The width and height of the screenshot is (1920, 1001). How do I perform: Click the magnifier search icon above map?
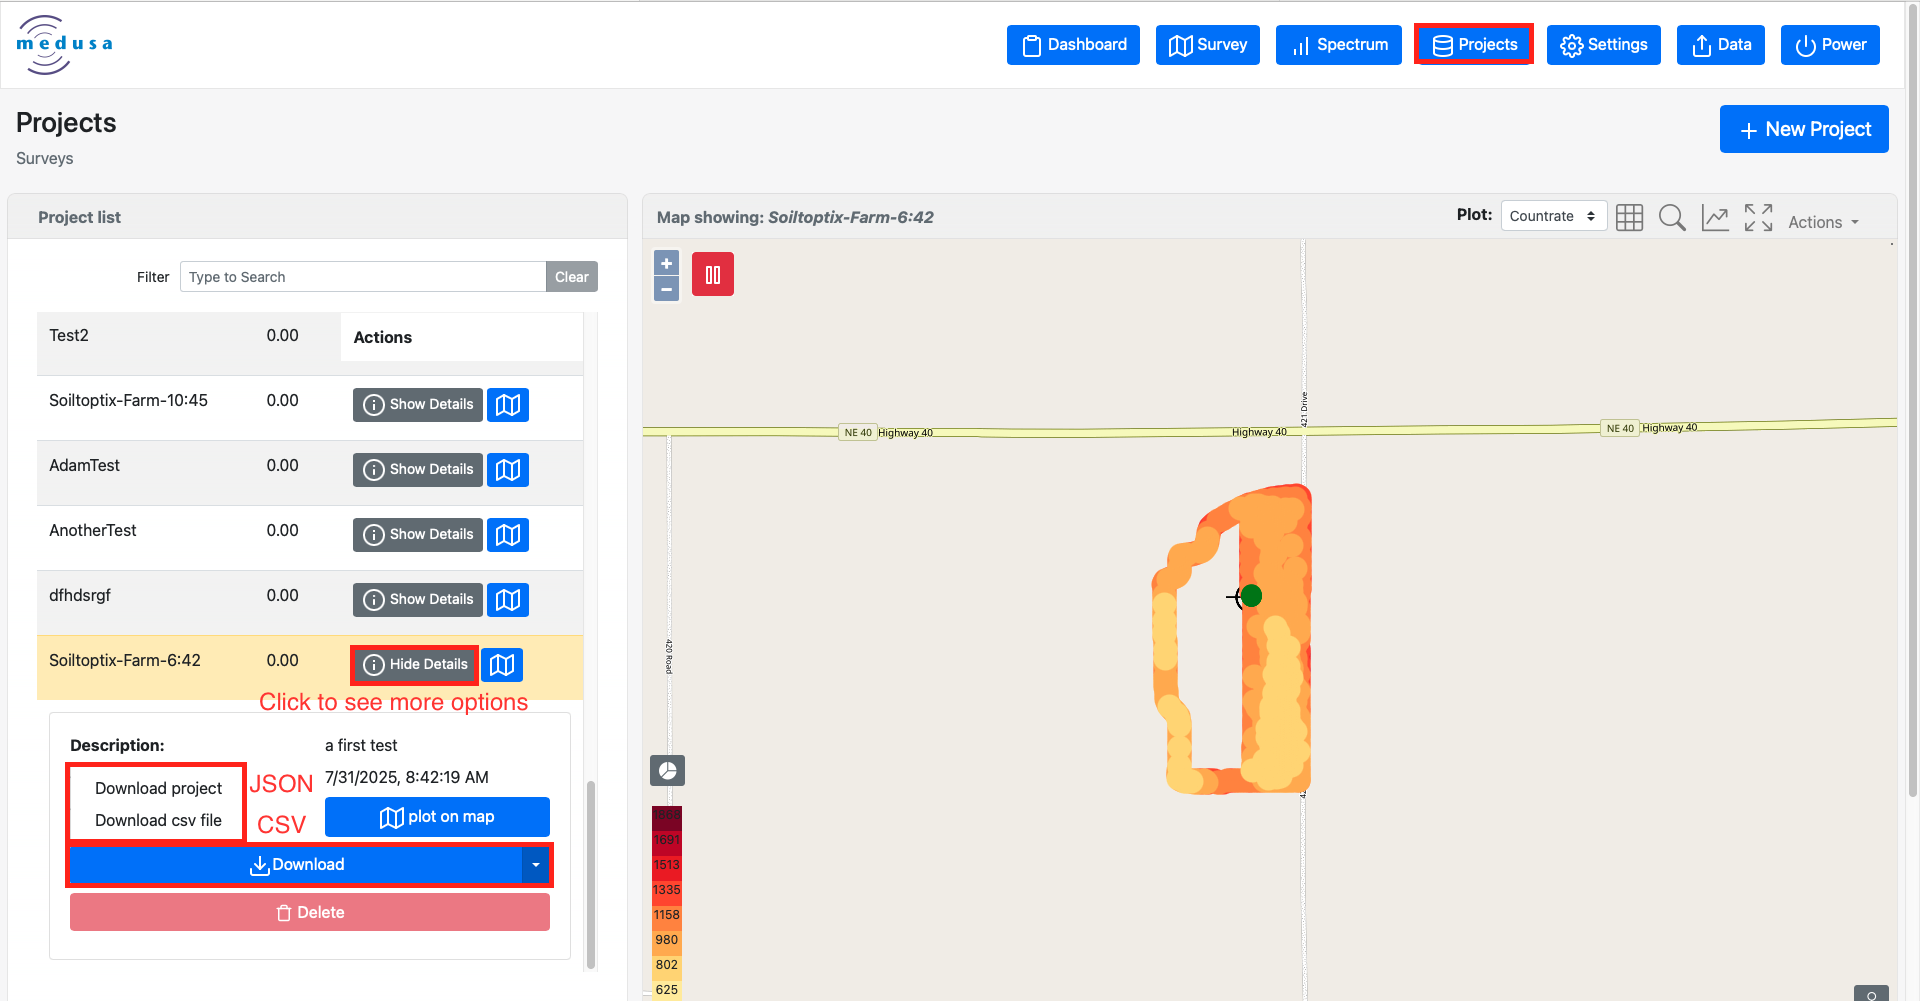point(1672,218)
